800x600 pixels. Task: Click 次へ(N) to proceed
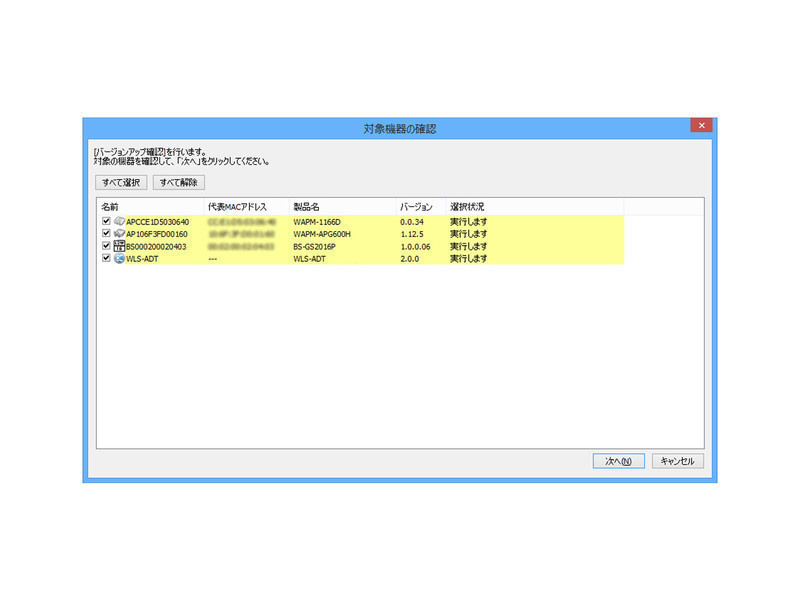coord(618,461)
